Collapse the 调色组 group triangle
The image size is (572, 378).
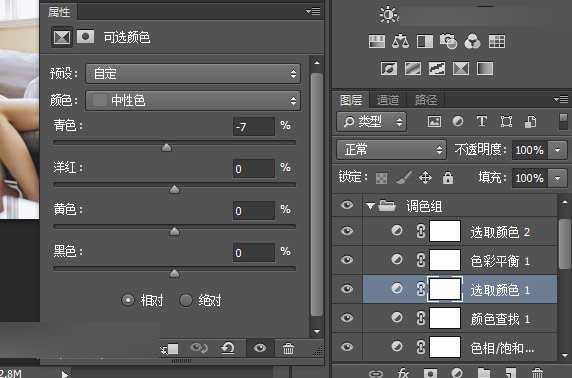(370, 206)
